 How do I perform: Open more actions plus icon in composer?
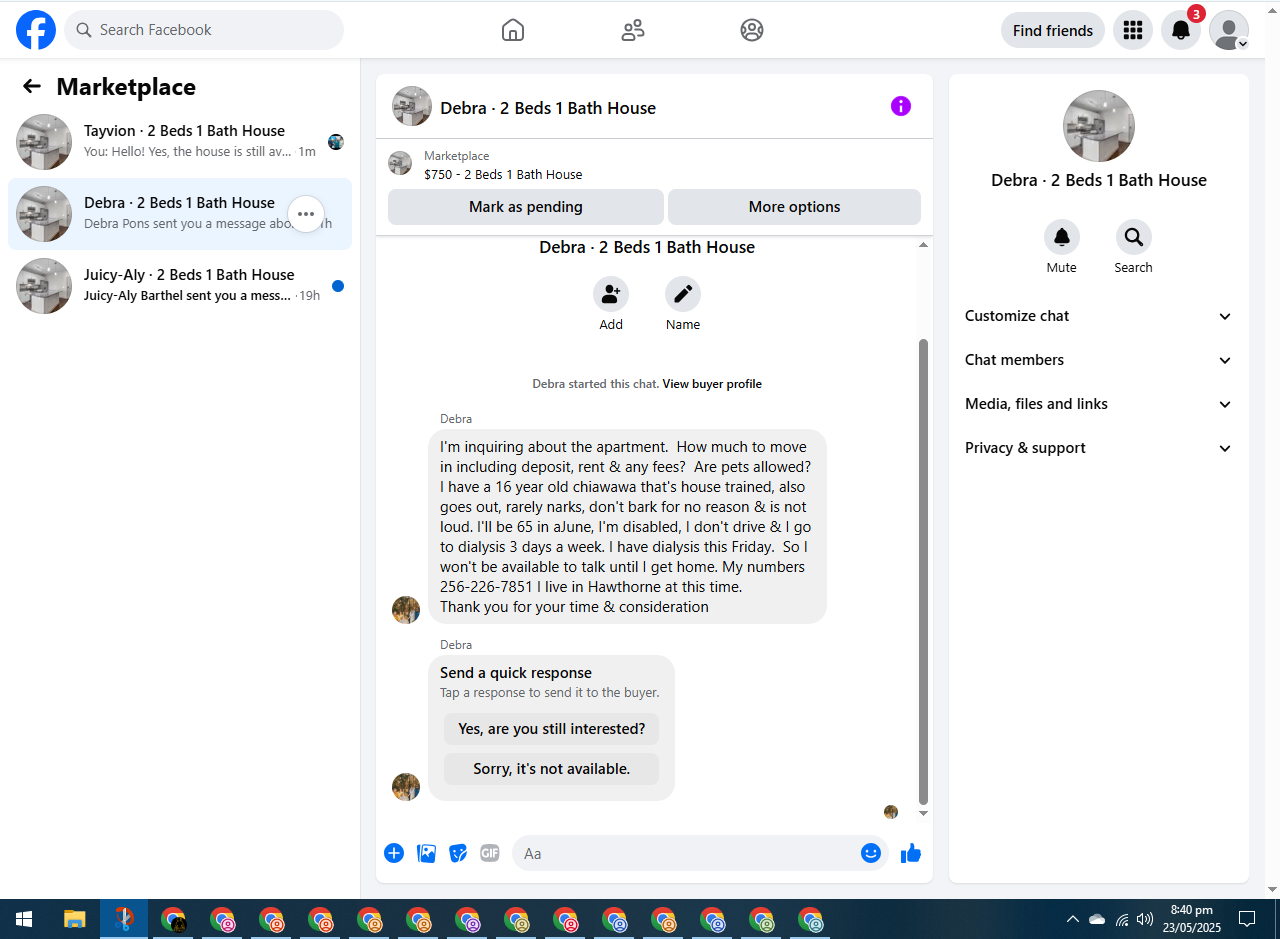(x=394, y=853)
